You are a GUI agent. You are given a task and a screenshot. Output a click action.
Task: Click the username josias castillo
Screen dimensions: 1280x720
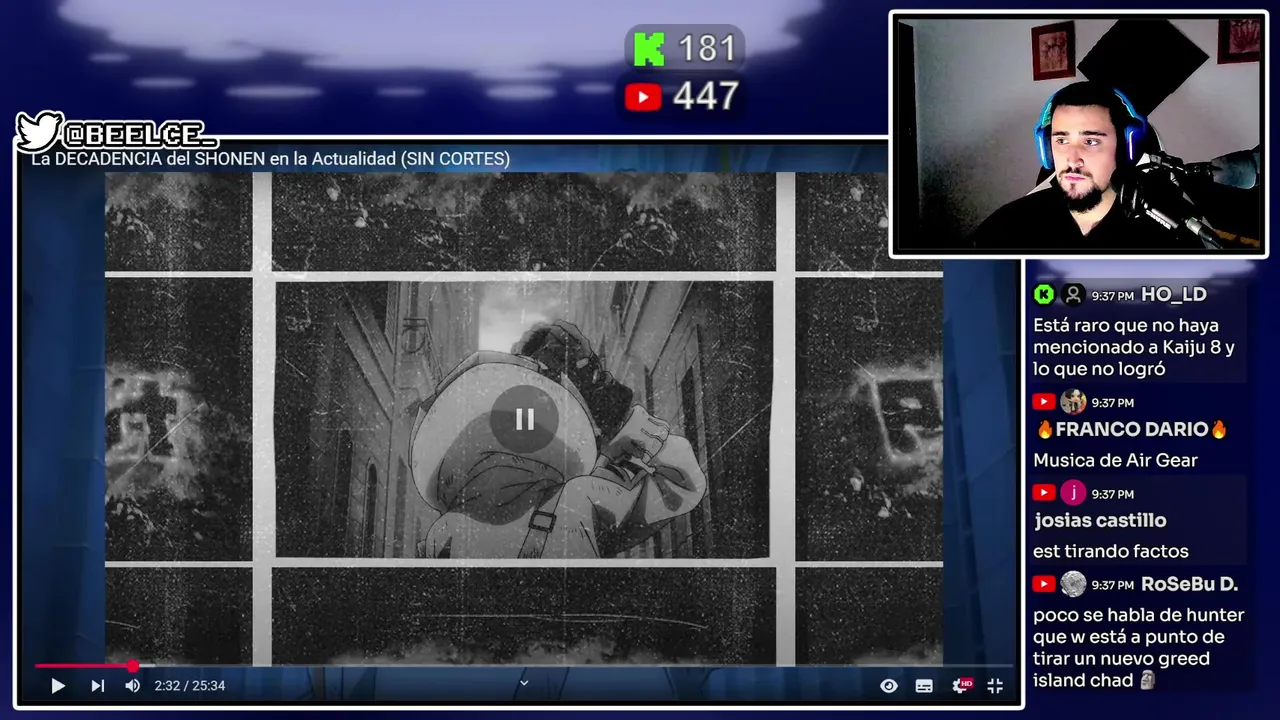[1100, 520]
